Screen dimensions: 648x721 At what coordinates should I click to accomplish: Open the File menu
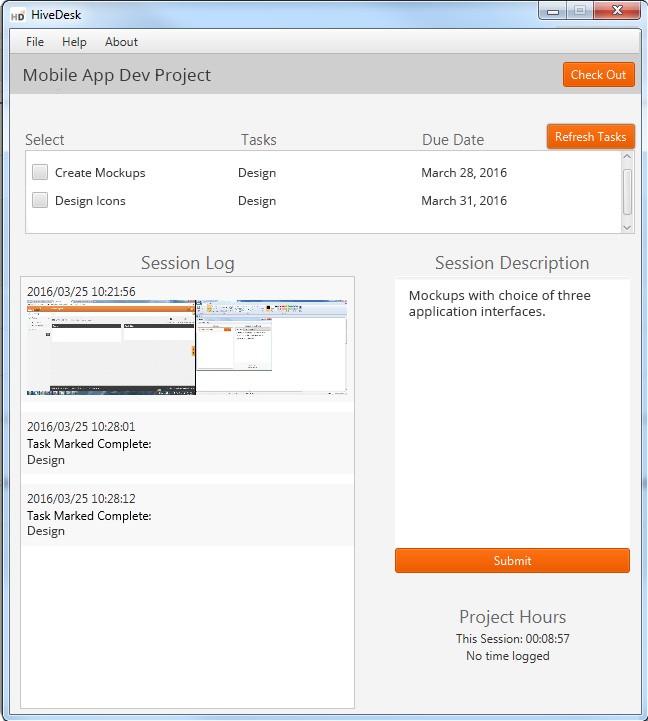tap(35, 42)
